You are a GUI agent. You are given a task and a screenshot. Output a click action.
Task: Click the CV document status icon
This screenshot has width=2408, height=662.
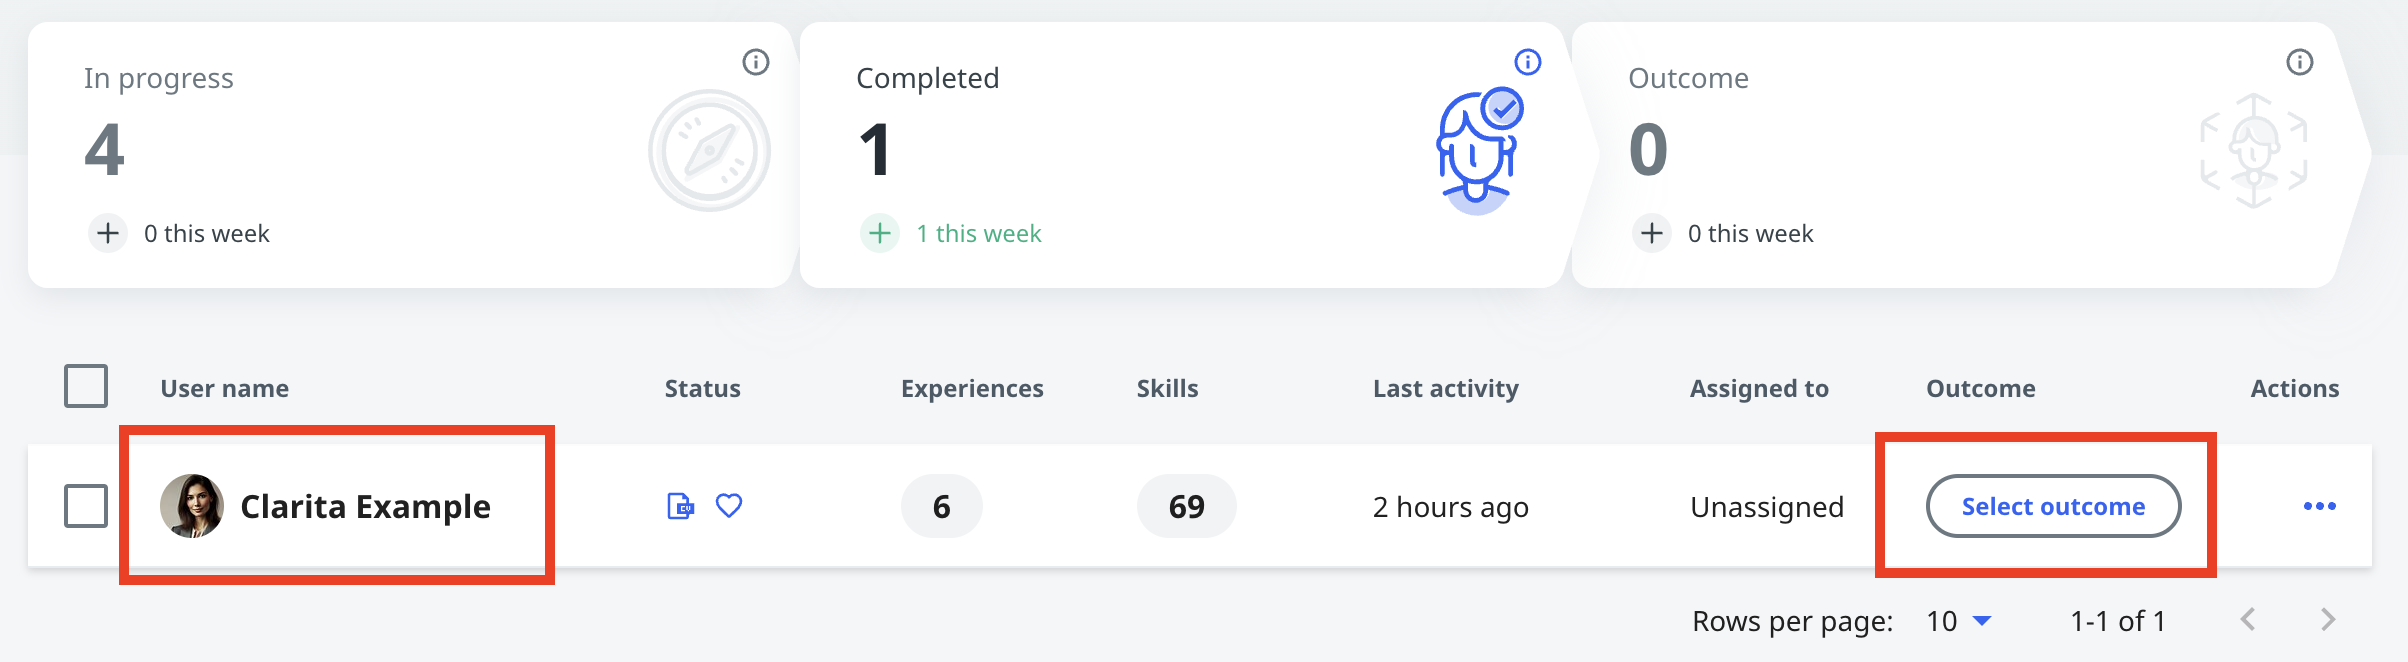[680, 506]
